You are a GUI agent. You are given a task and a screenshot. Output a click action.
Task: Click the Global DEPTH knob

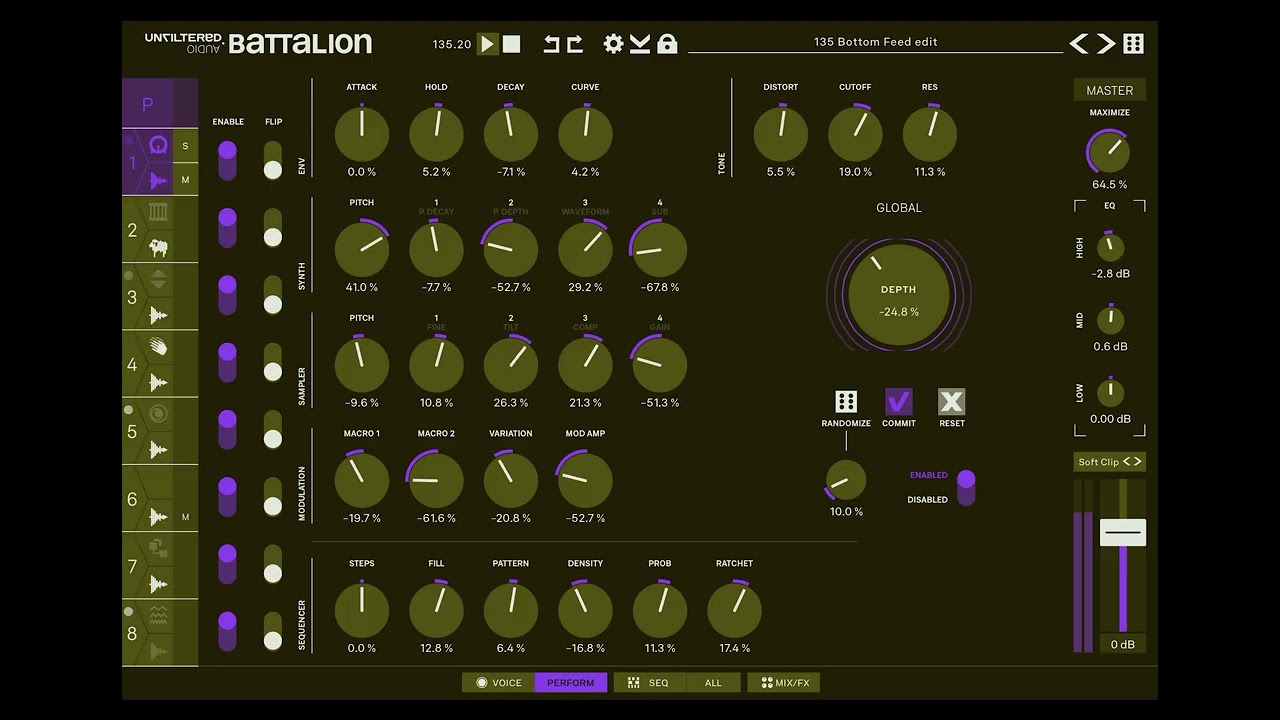[x=899, y=295]
